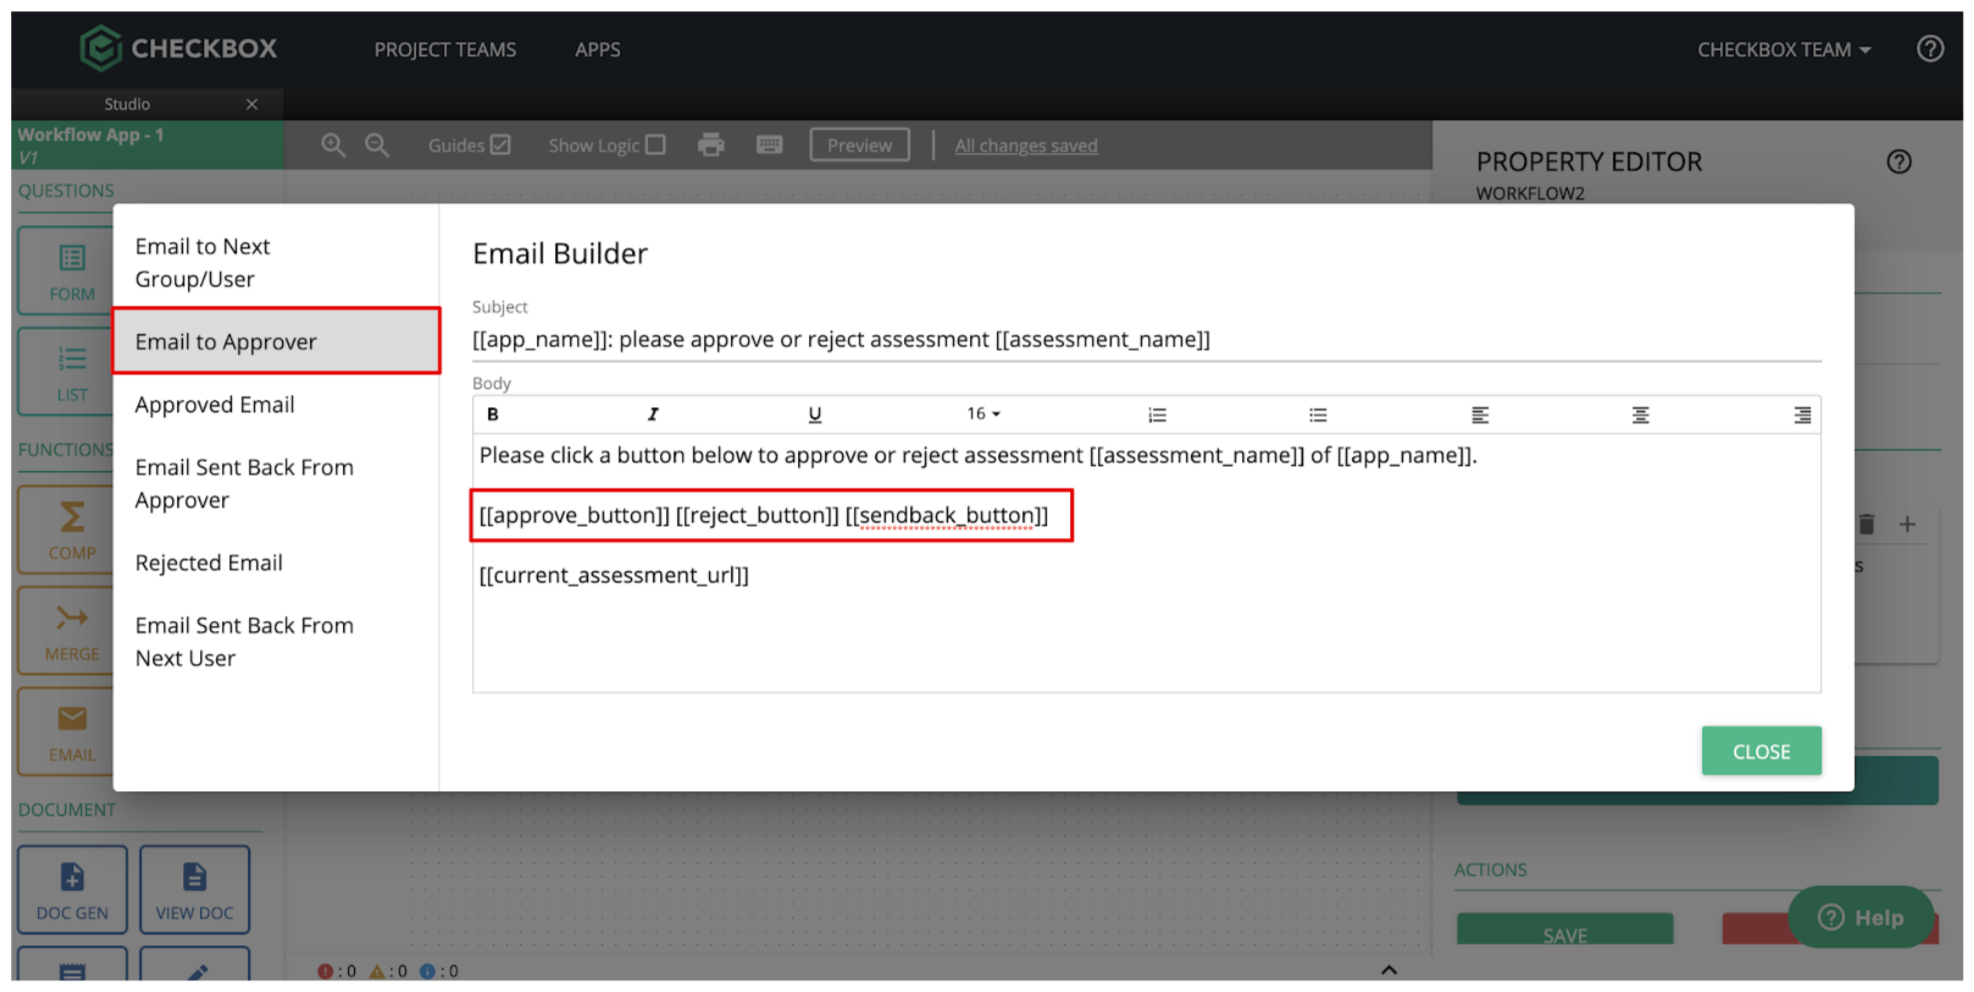Click the Preview button
Viewport: 1974px width, 992px height.
point(859,145)
